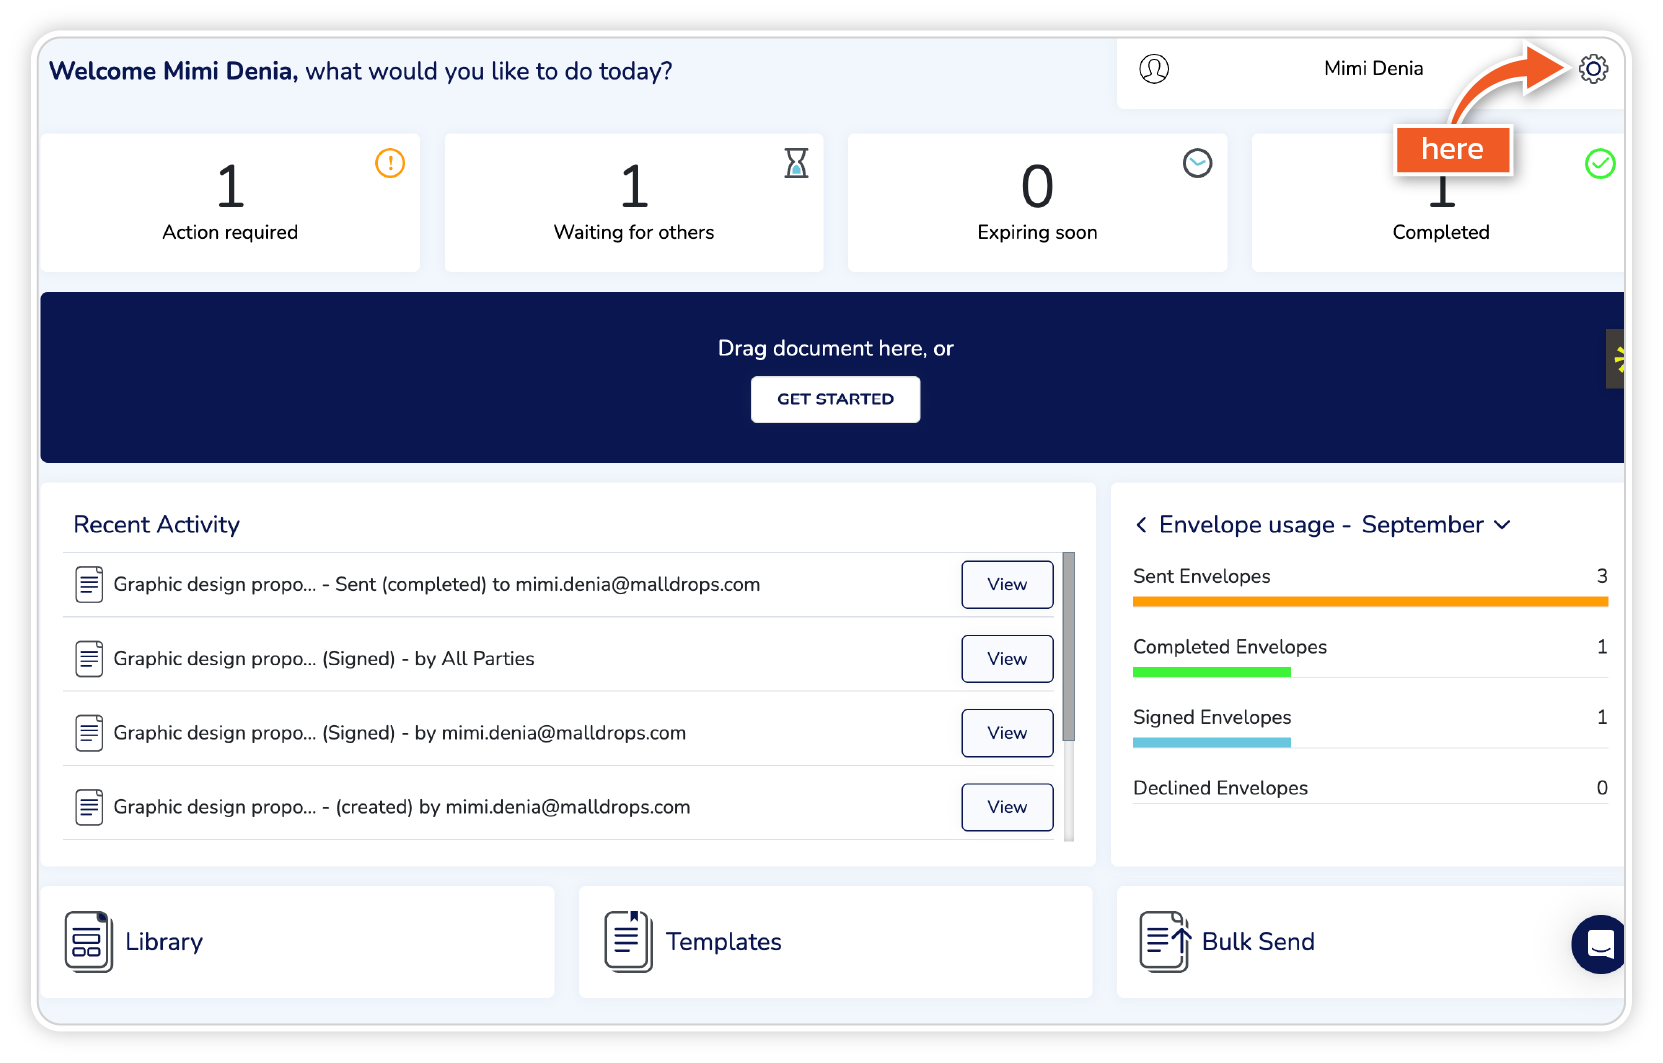Screen dimensions: 1663x1063
Task: Open the Expiring soon card
Action: point(1037,203)
